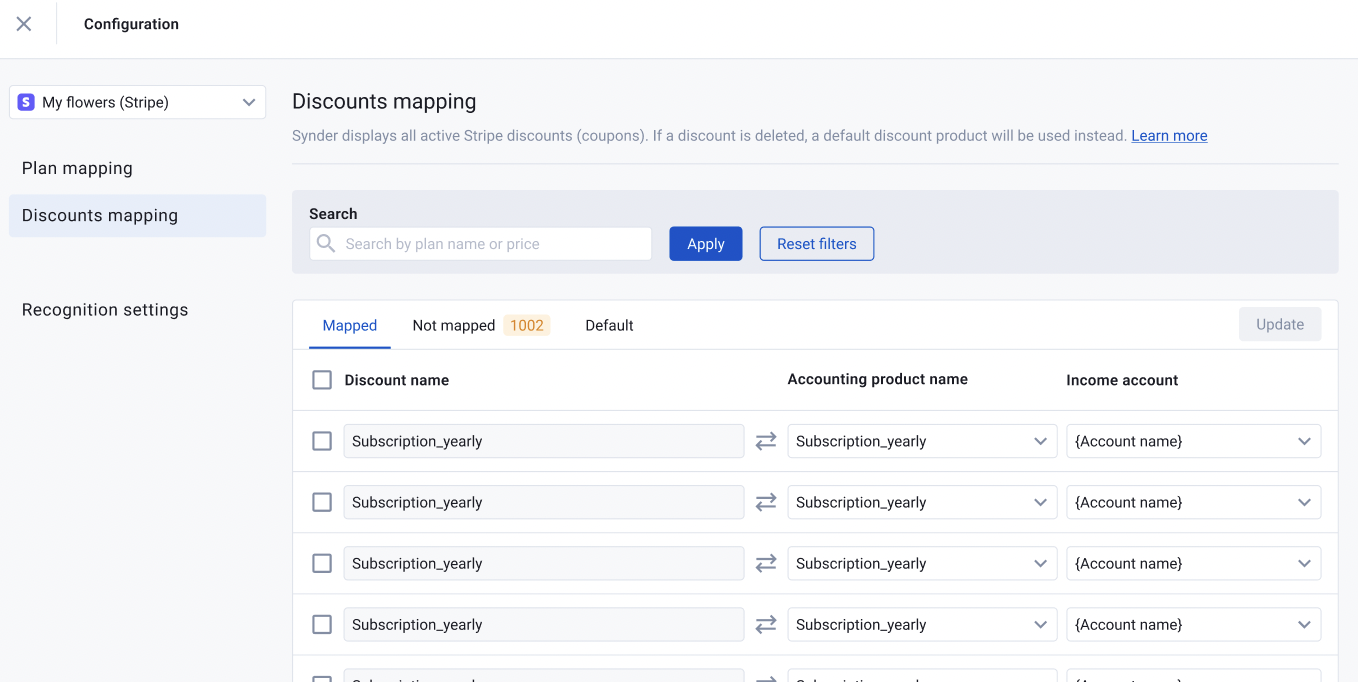Screen dimensions: 1358x682
Task: Check the first Subscription_yearly row checkbox
Action: tap(322, 441)
